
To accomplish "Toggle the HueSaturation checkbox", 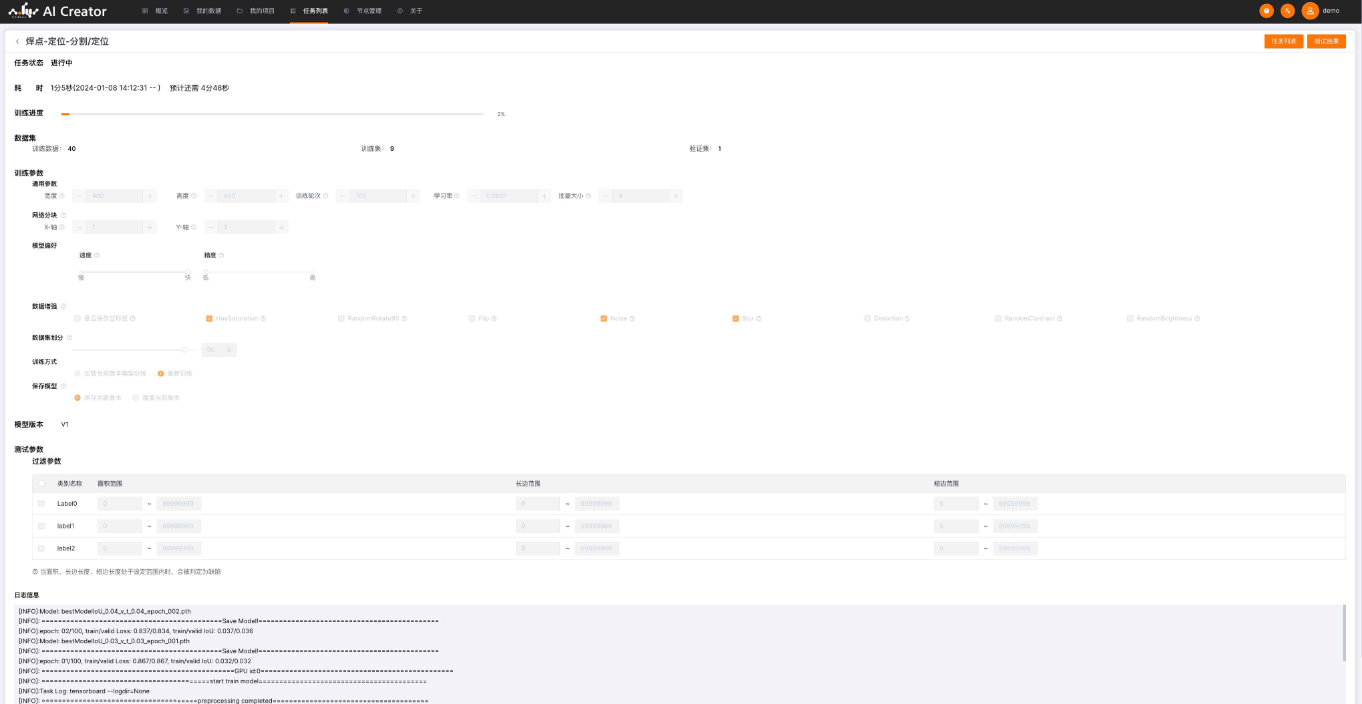I will [x=209, y=318].
